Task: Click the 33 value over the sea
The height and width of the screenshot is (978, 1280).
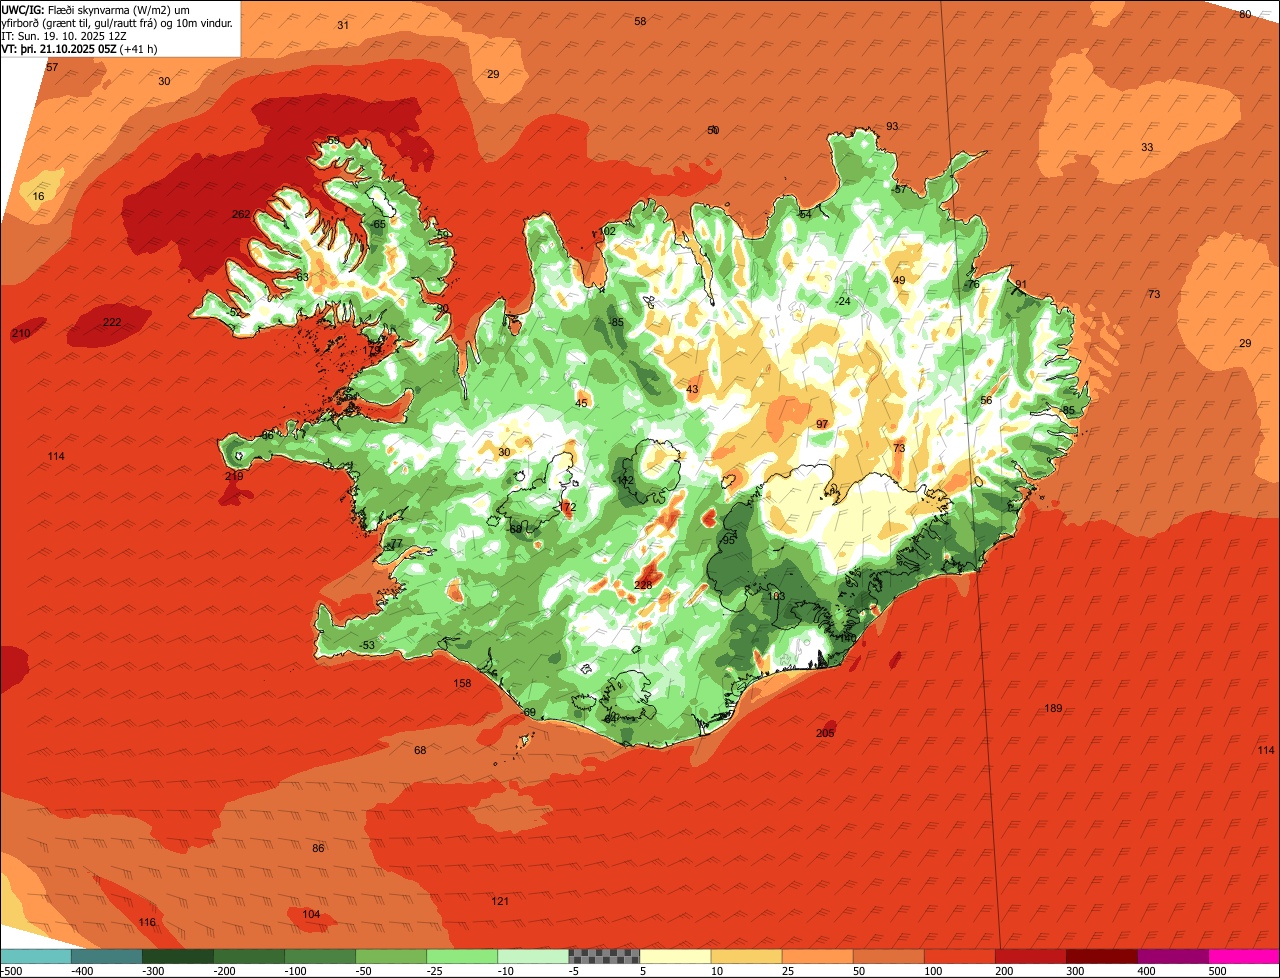Action: pyautogui.click(x=1147, y=147)
